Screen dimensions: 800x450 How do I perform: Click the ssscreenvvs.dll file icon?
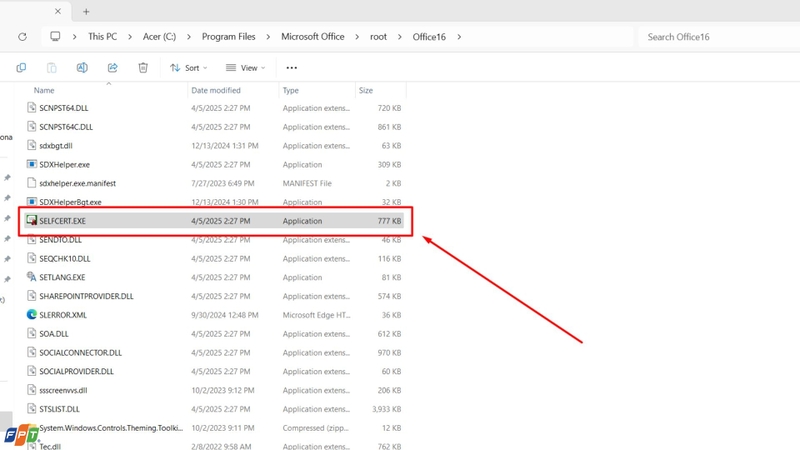click(32, 390)
